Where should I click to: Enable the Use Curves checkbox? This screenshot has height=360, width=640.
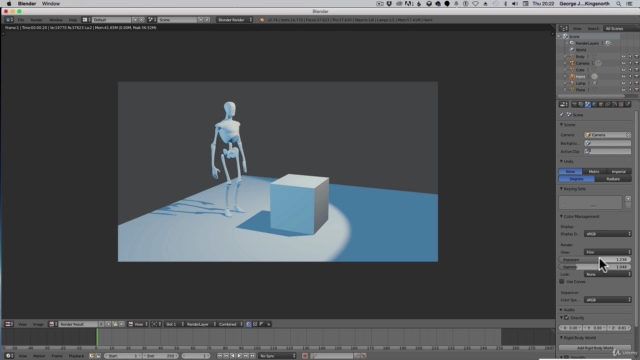coord(562,282)
